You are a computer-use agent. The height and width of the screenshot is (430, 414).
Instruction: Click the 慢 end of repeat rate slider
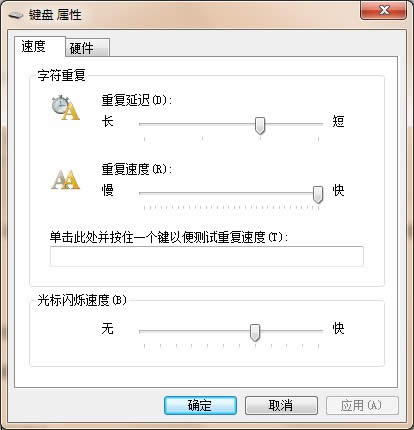[107, 190]
